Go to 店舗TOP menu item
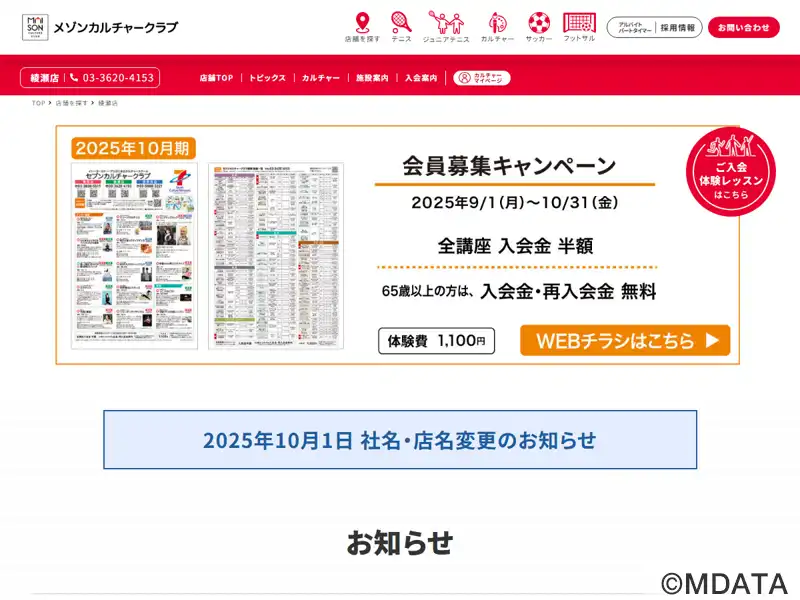Viewport: 800px width, 600px height. [216, 78]
